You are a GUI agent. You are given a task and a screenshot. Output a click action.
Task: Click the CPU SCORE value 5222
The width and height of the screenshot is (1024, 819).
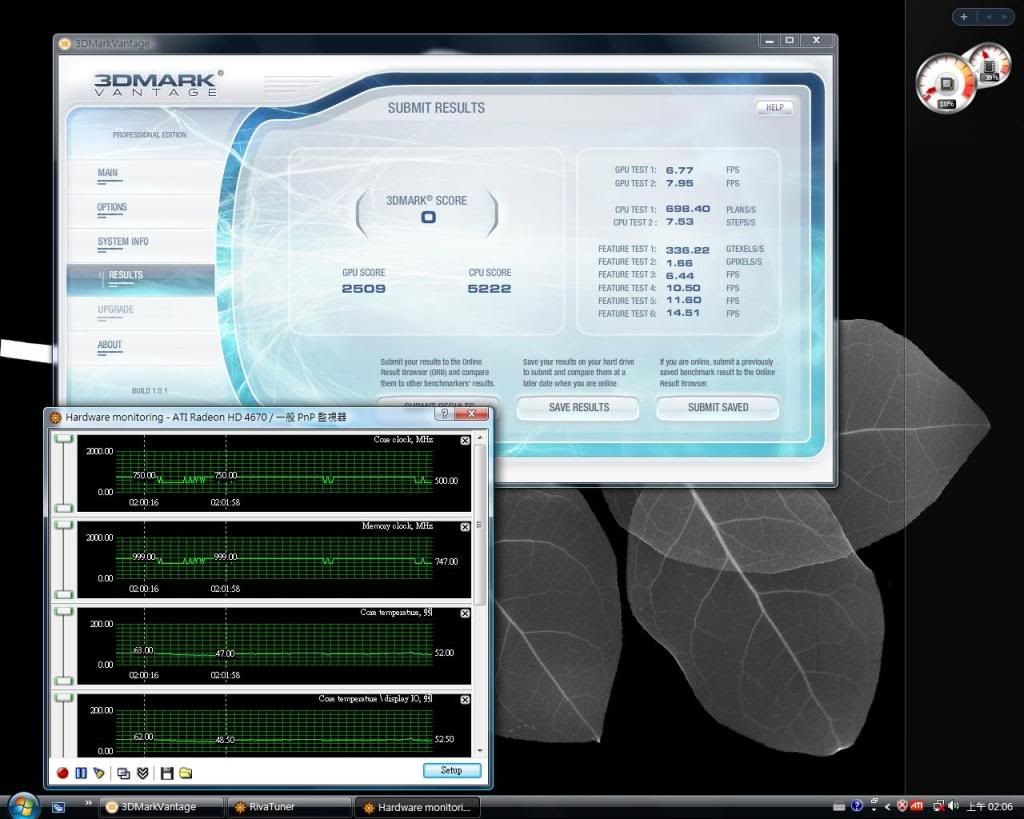coord(489,289)
